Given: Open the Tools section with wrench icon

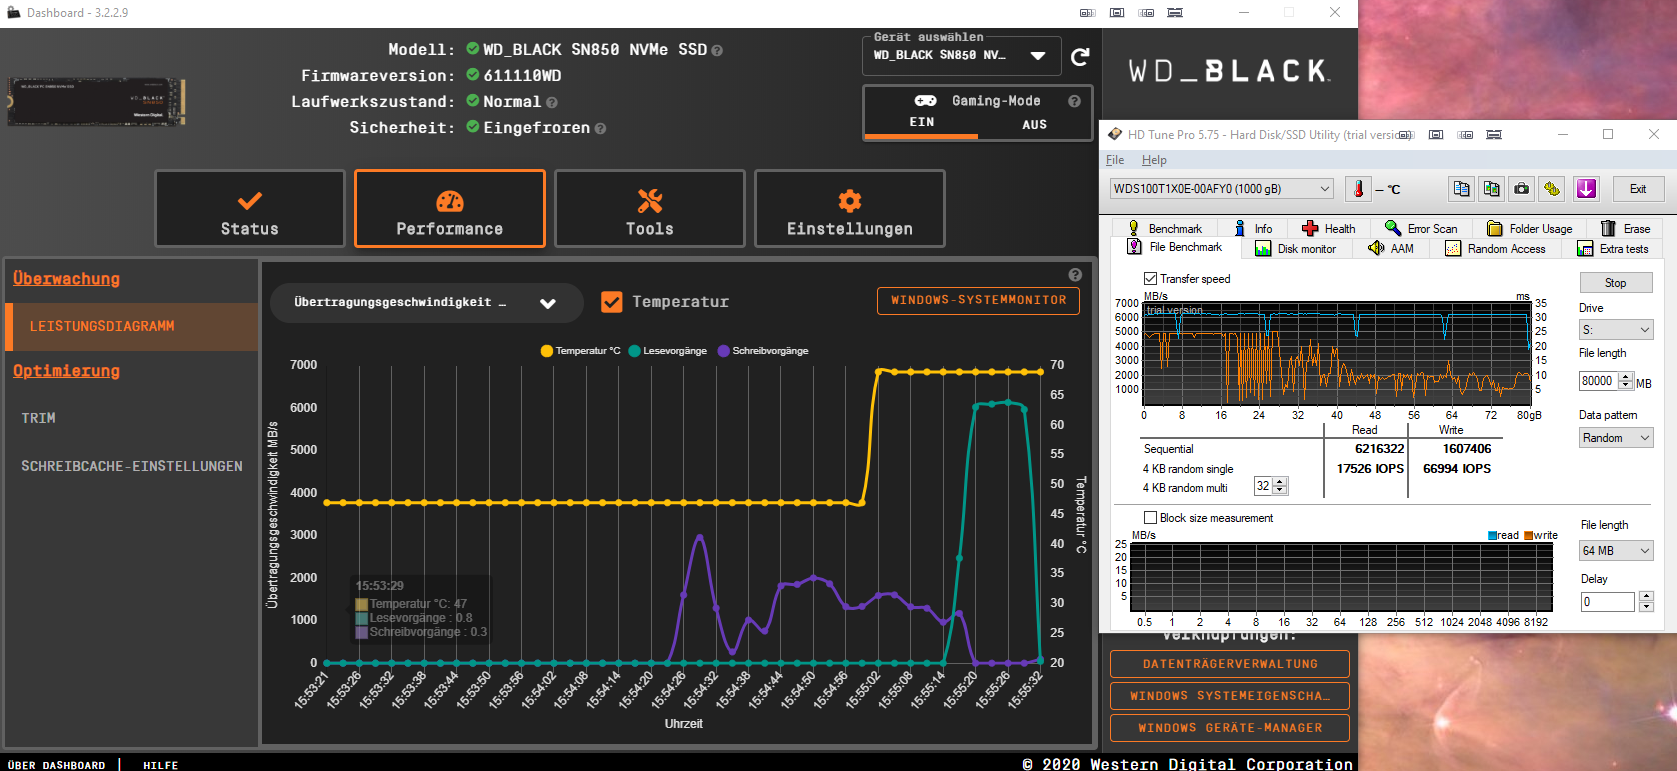Looking at the screenshot, I should 650,208.
